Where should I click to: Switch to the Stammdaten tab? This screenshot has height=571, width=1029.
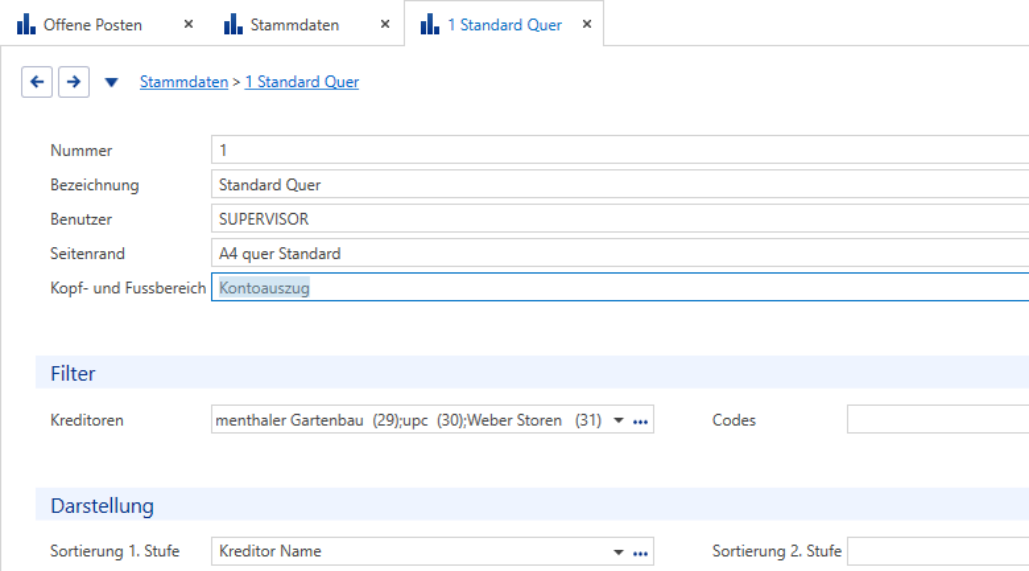point(295,25)
